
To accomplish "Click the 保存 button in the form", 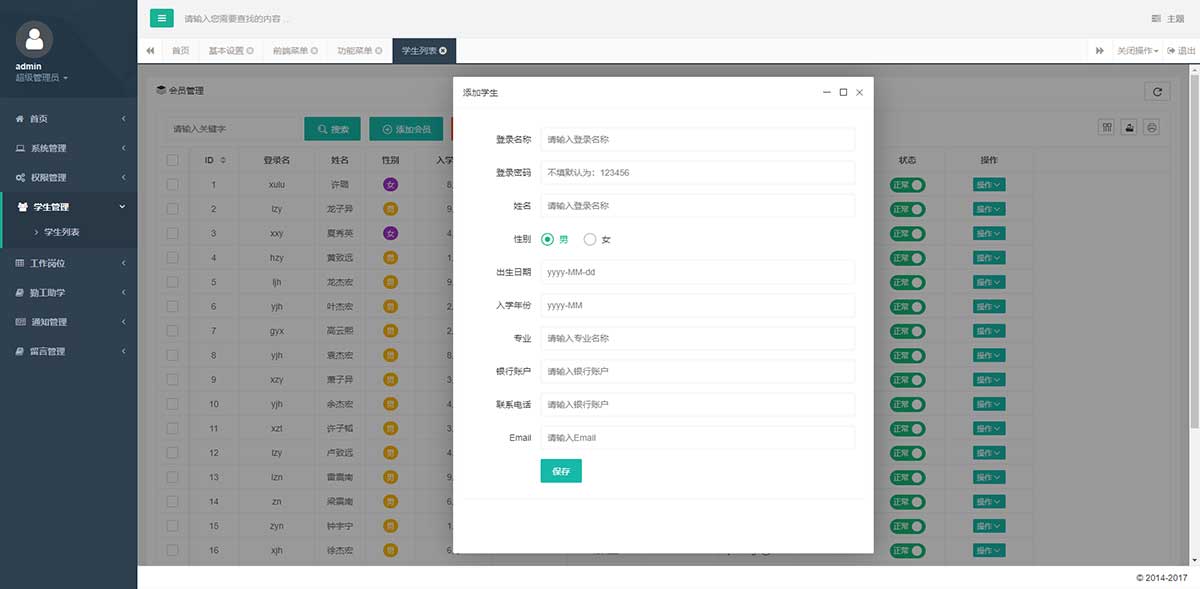I will coord(560,471).
